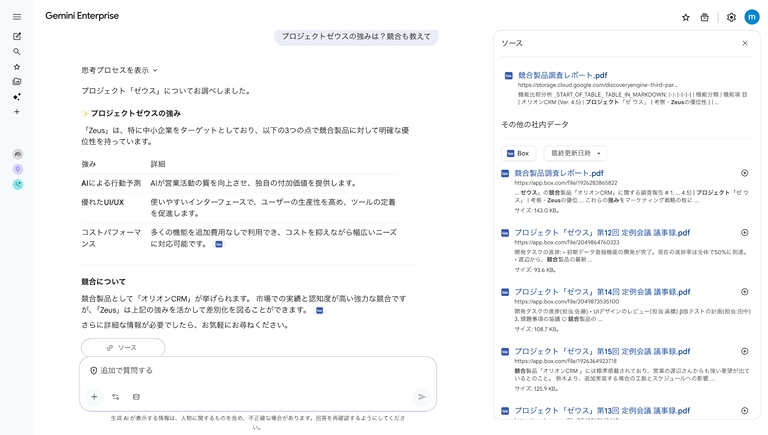Click the サイズ: 108.7 KB text
Screen dimensions: 768x435
(537, 329)
